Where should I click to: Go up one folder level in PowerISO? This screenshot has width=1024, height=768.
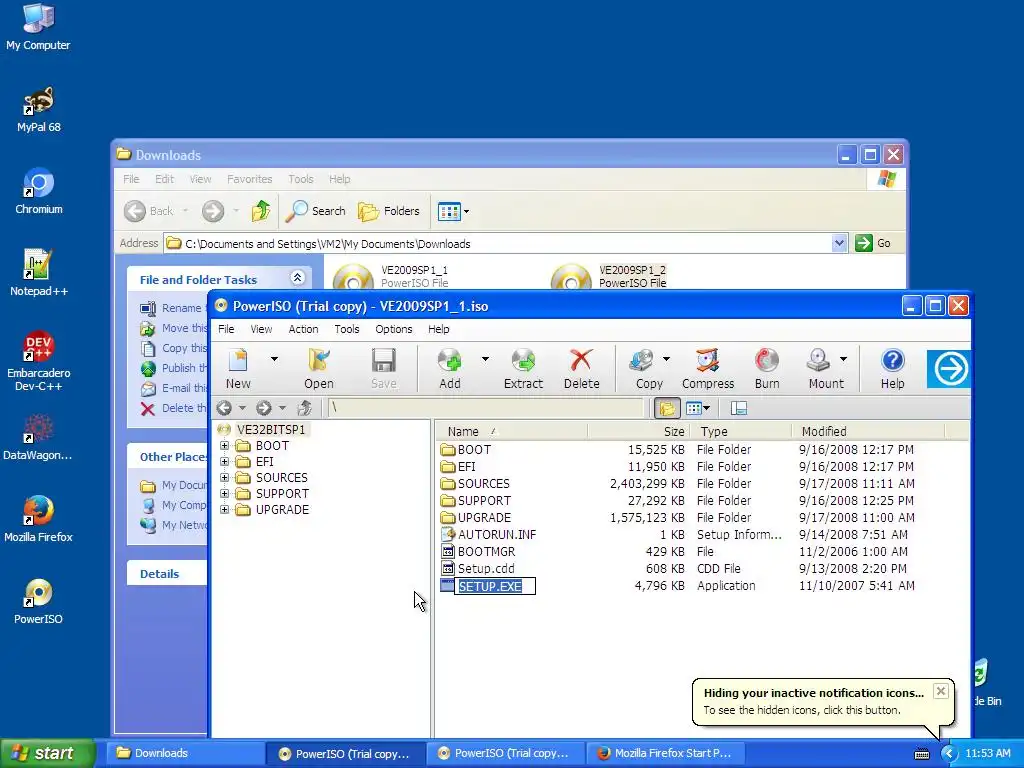point(304,408)
